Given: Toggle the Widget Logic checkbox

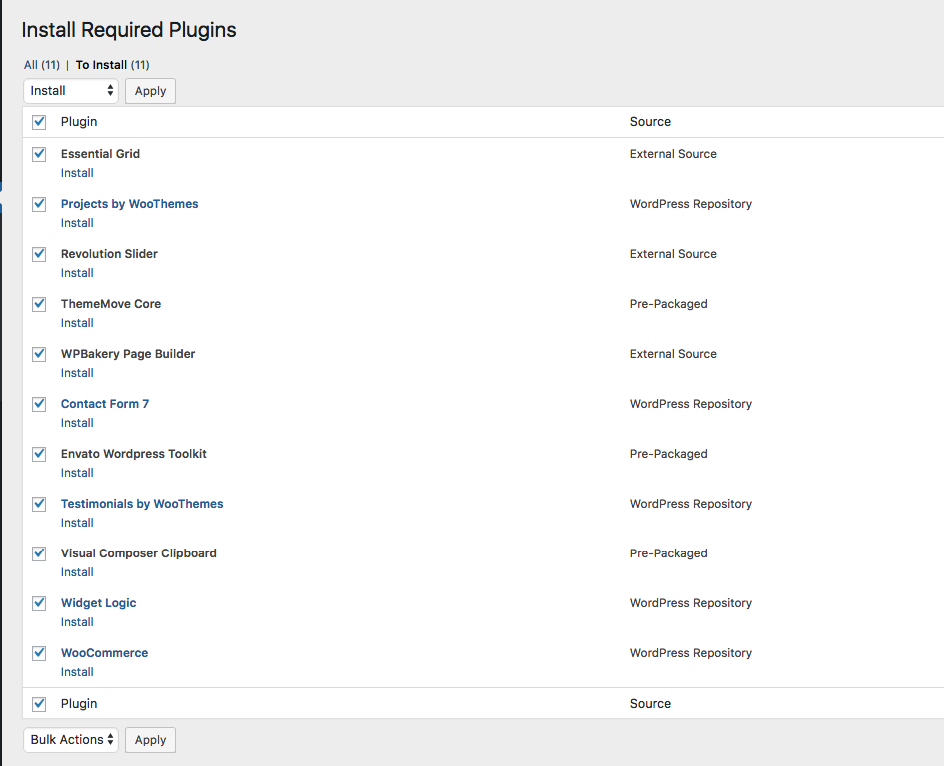Looking at the screenshot, I should (39, 603).
